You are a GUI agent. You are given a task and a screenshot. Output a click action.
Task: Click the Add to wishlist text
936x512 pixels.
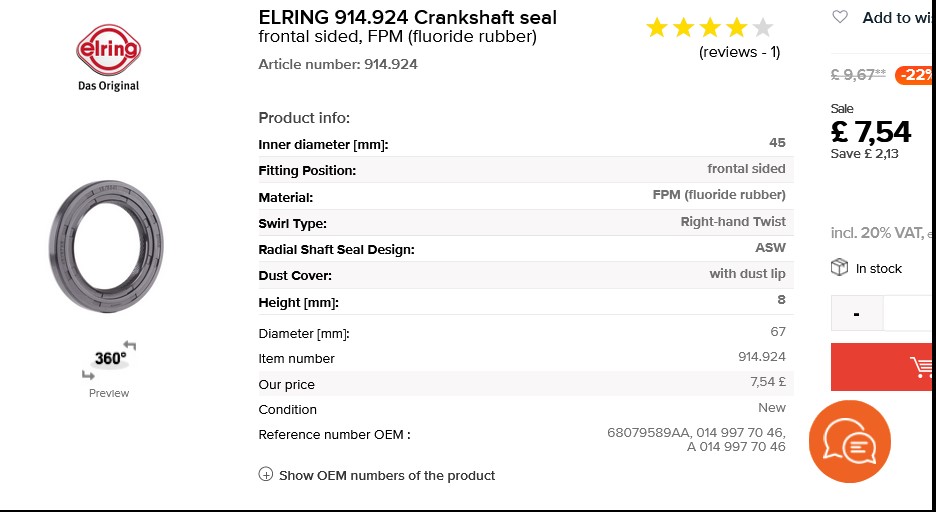898,18
